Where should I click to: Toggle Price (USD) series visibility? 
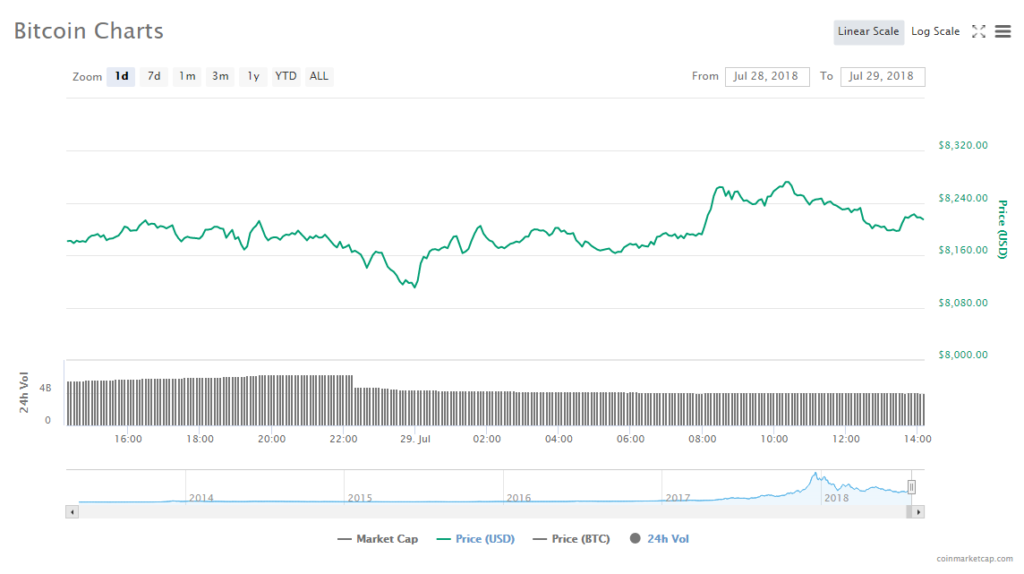476,539
